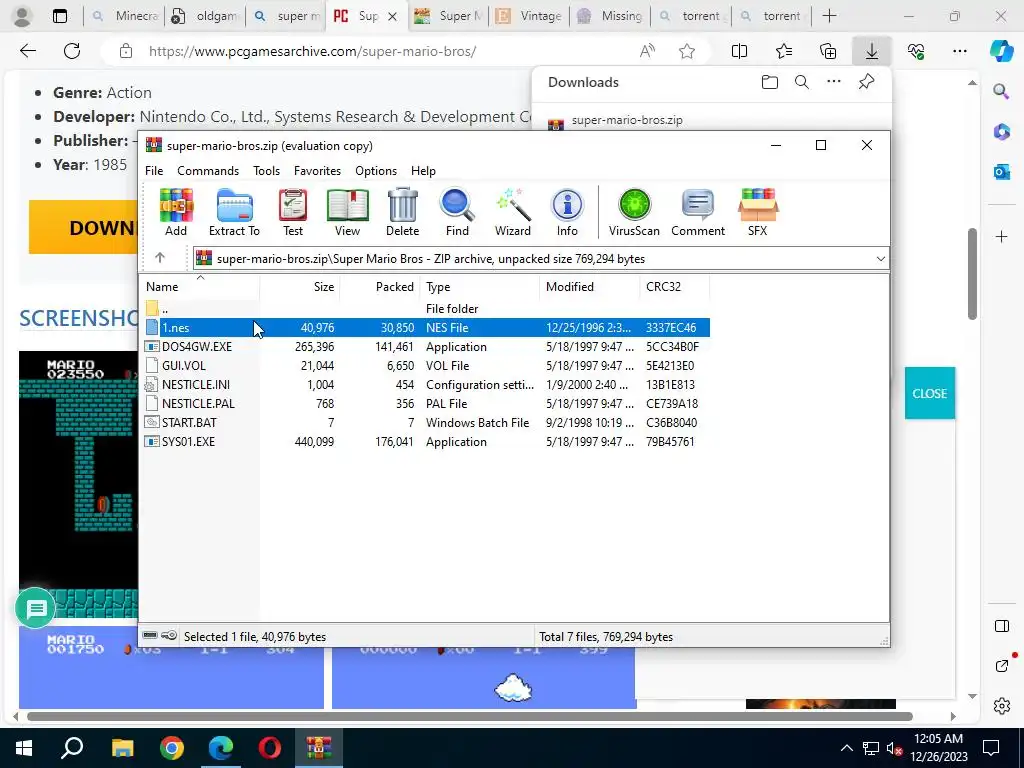Toggle Edge split screen icon
This screenshot has height=768, width=1024.
coord(739,51)
